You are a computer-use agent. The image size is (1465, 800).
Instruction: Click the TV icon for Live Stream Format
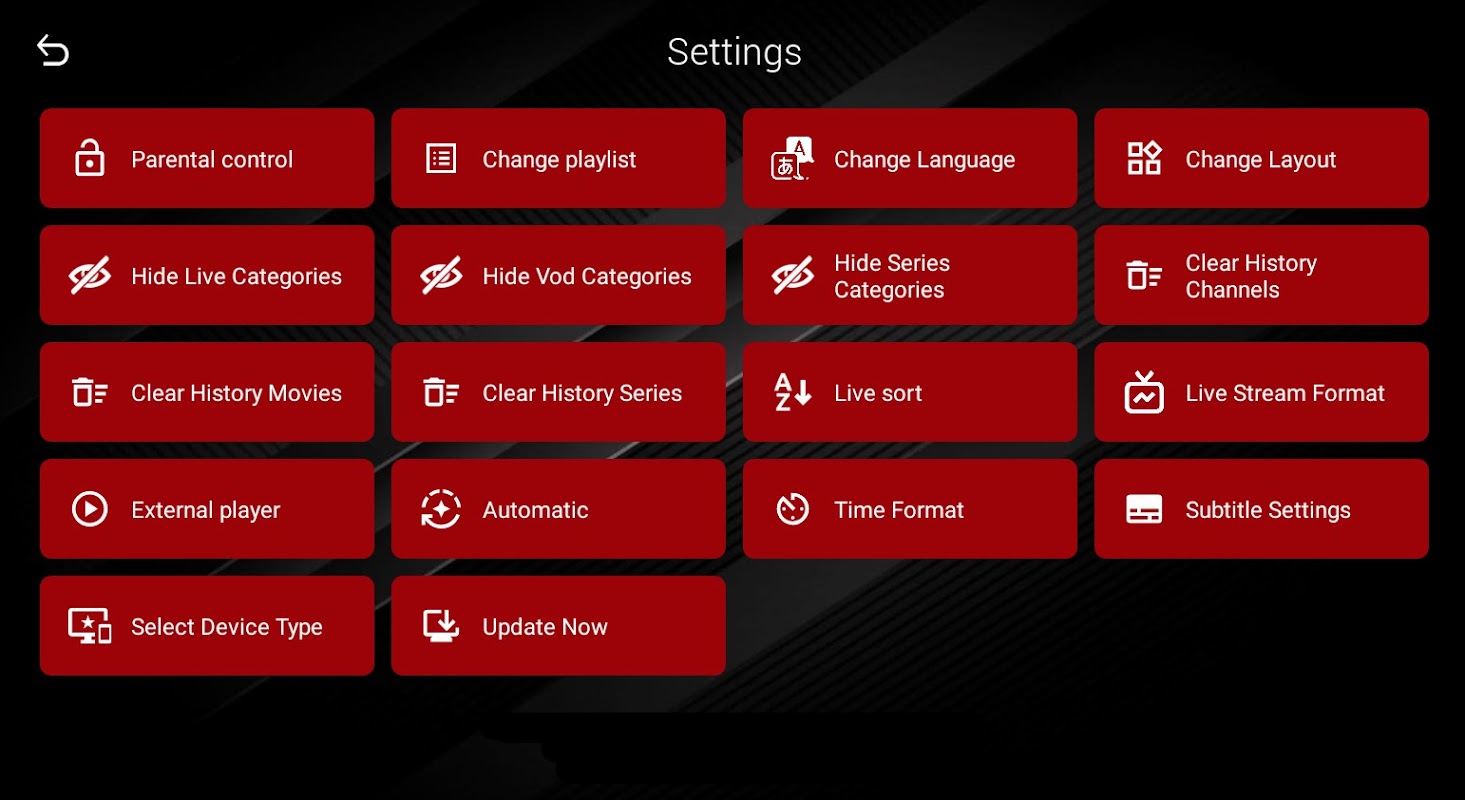[x=1144, y=392]
